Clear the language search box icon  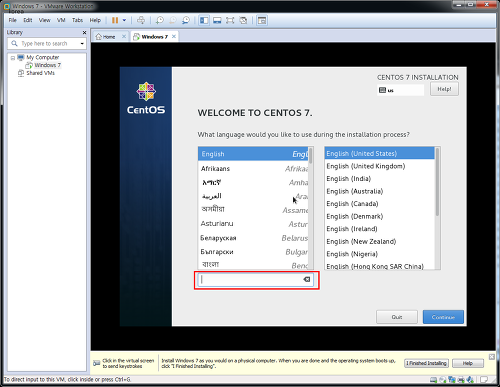point(307,279)
